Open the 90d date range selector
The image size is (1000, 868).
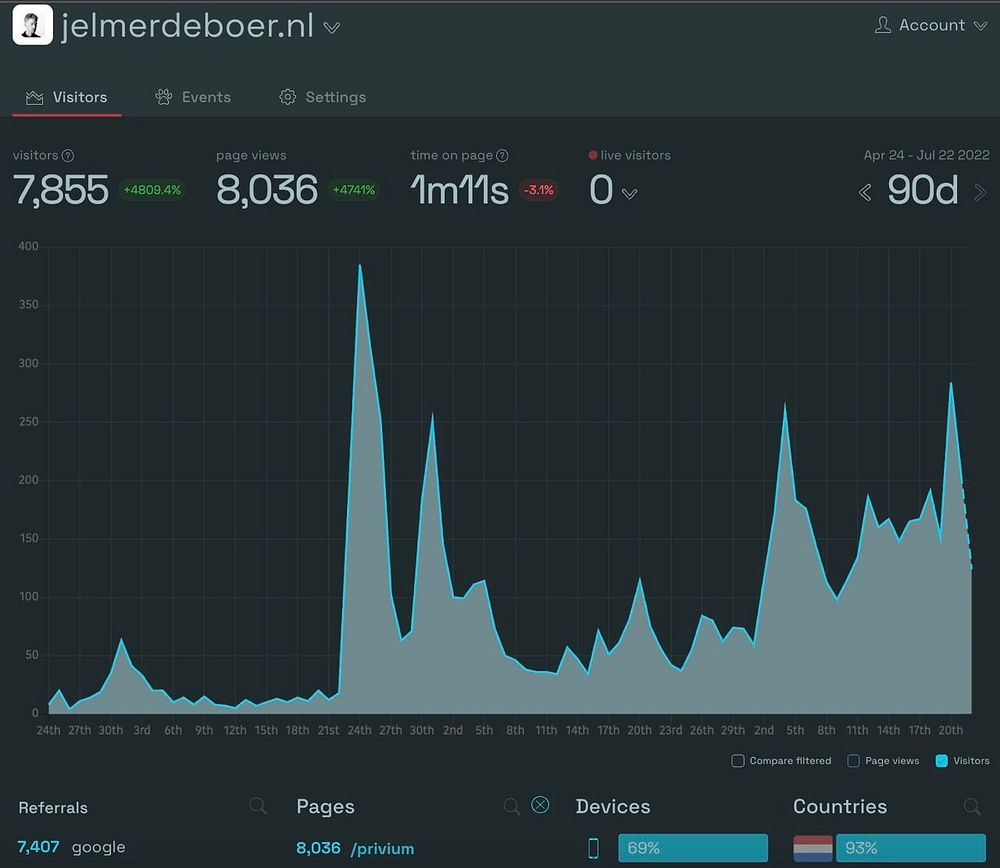click(923, 190)
